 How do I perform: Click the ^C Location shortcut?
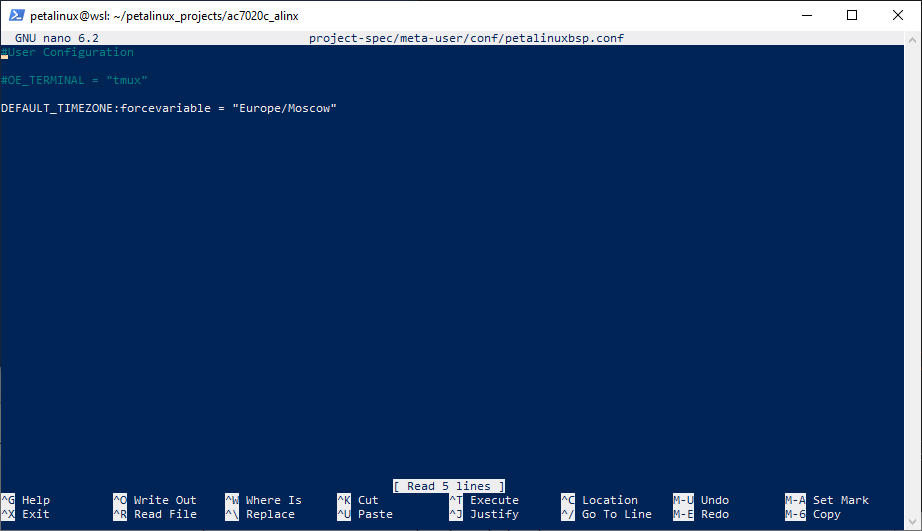point(600,500)
